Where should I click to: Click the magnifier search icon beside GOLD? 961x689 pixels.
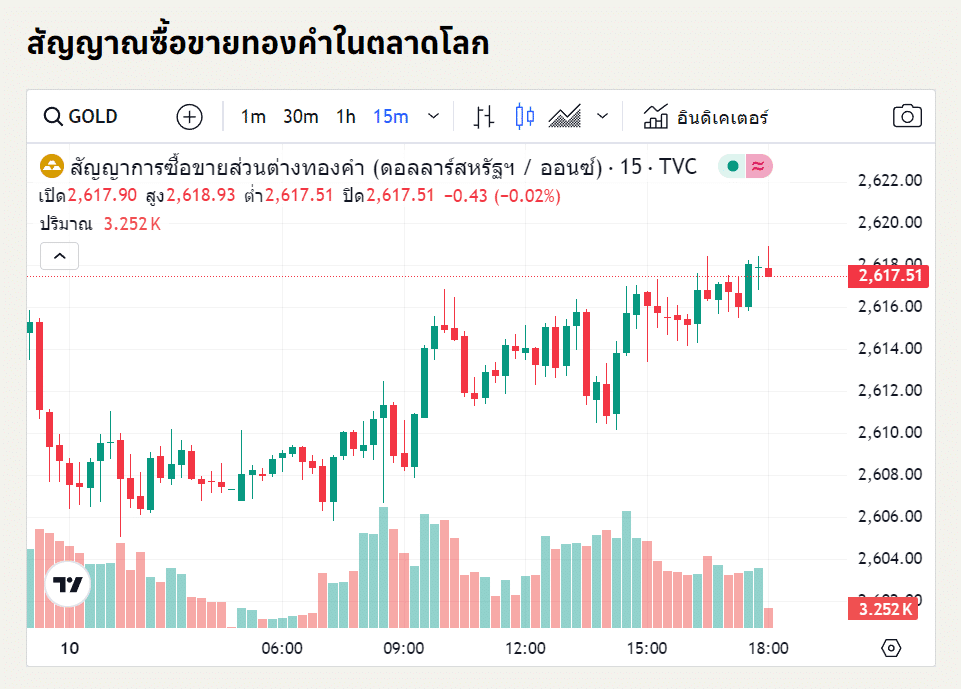tap(53, 116)
